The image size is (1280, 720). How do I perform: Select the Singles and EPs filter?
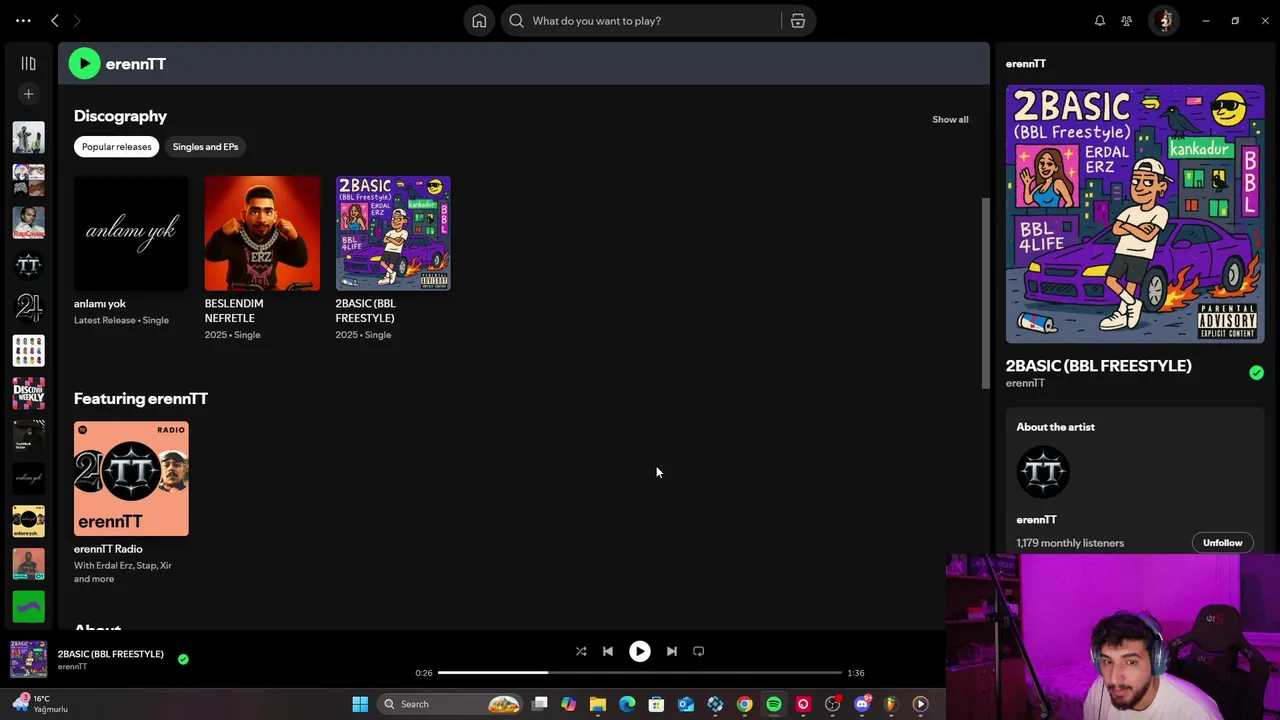click(x=205, y=147)
